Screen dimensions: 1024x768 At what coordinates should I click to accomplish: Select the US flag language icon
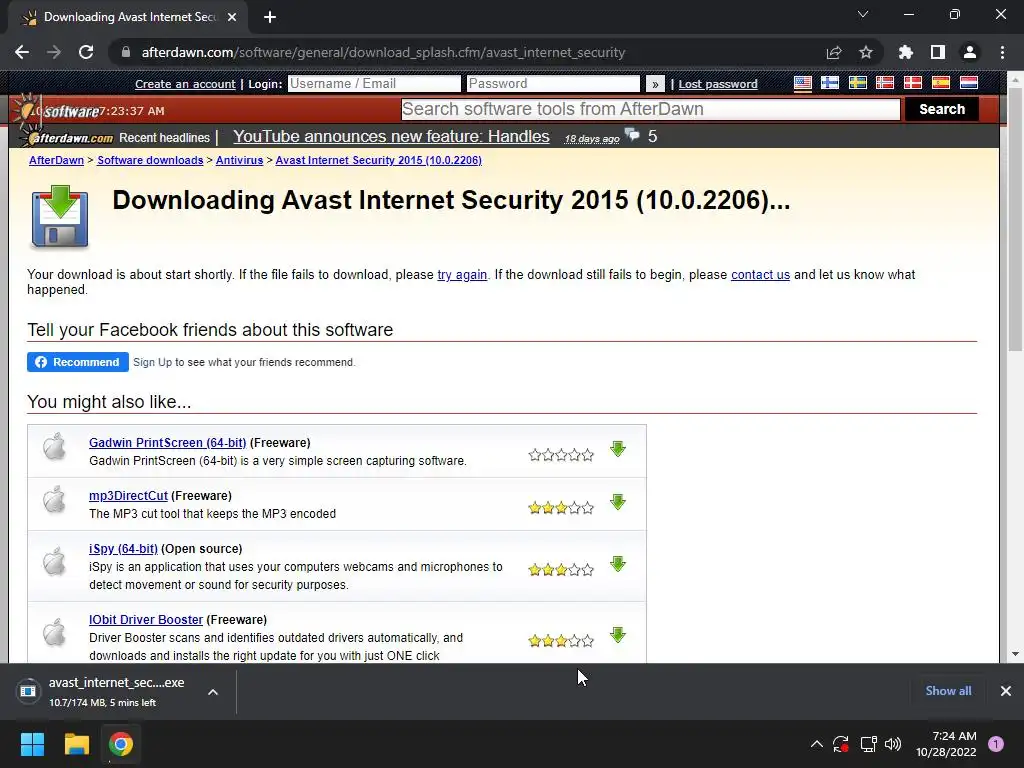coord(803,83)
